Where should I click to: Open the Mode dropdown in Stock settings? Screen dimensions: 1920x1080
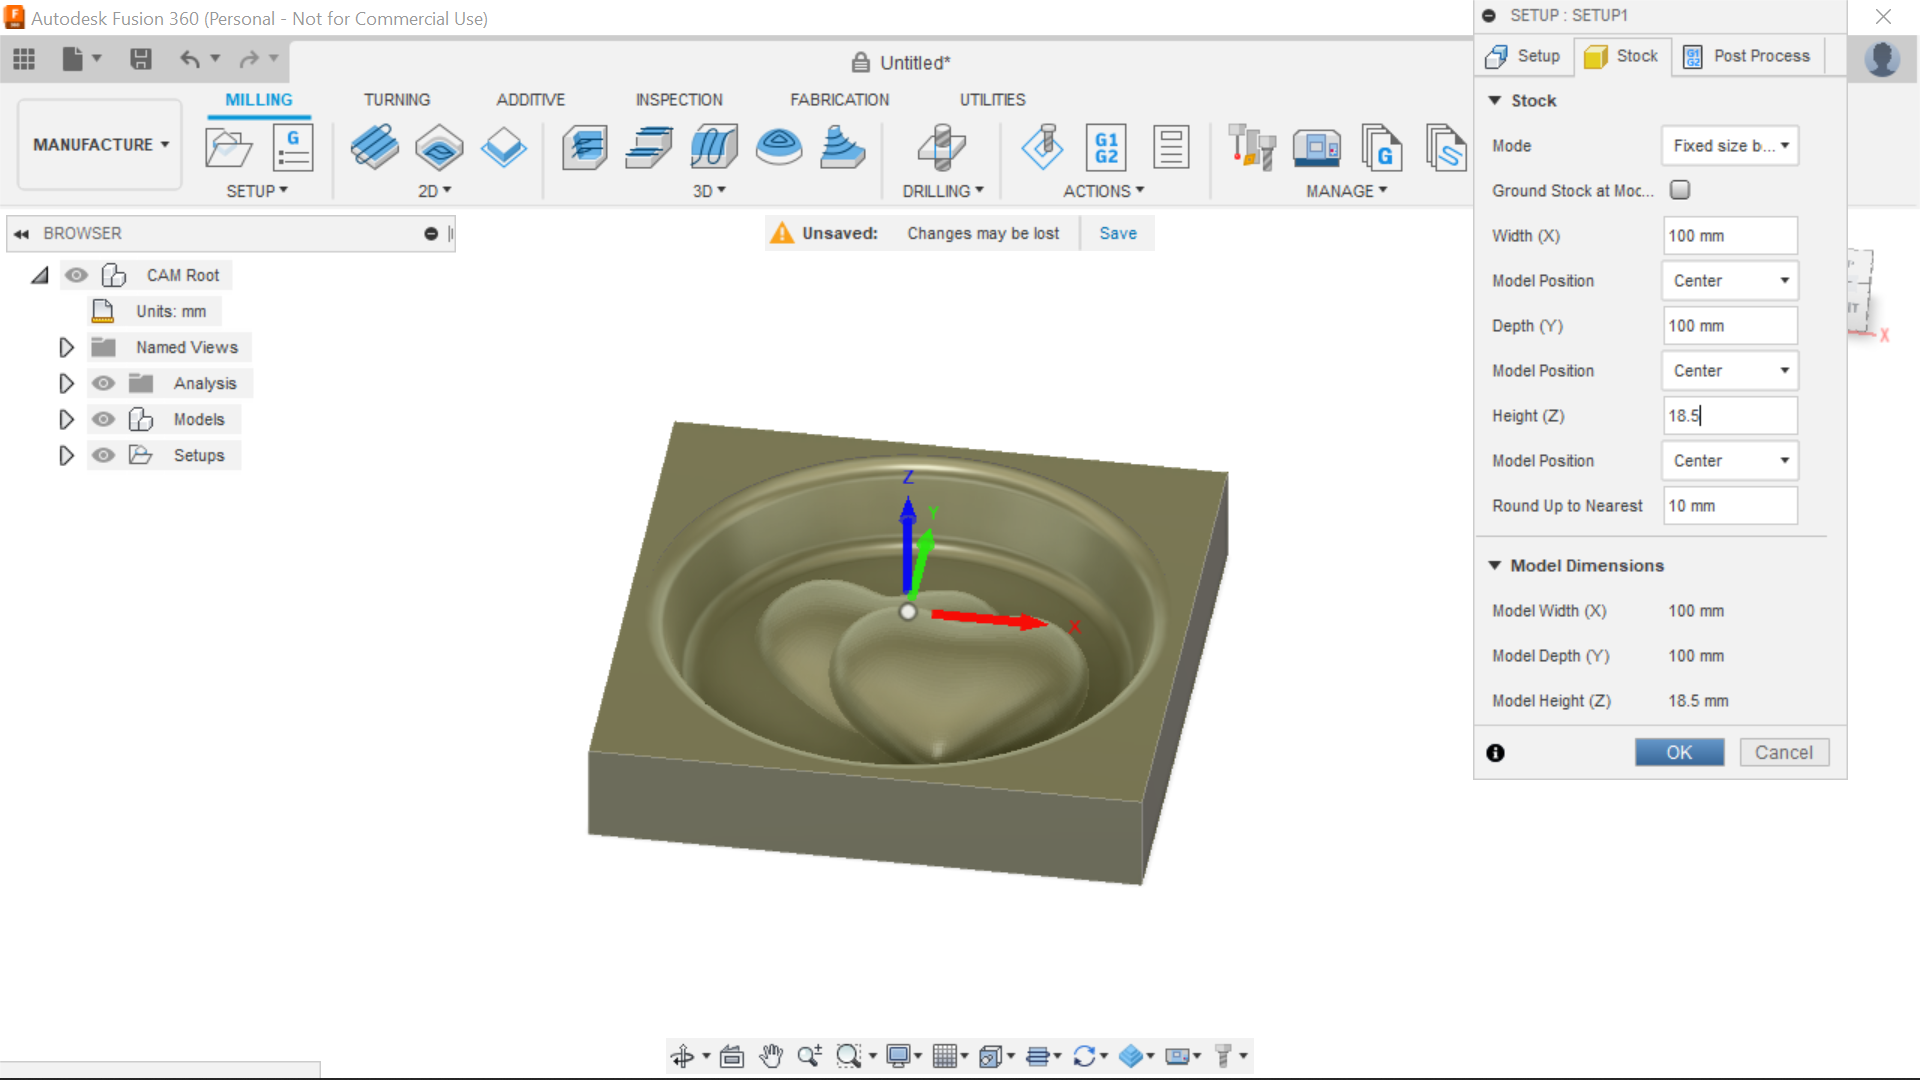pyautogui.click(x=1729, y=146)
